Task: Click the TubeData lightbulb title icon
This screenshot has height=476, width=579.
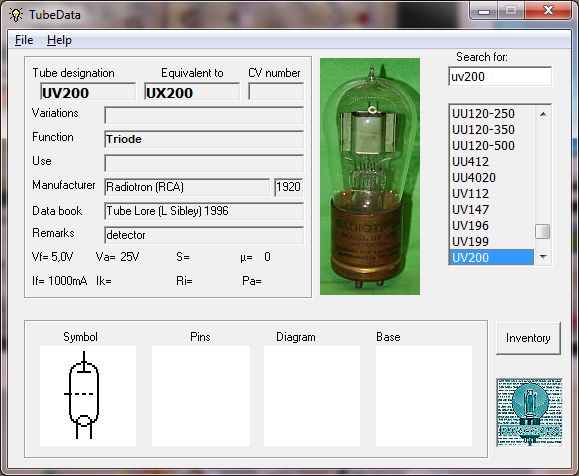Action: pyautogui.click(x=16, y=15)
